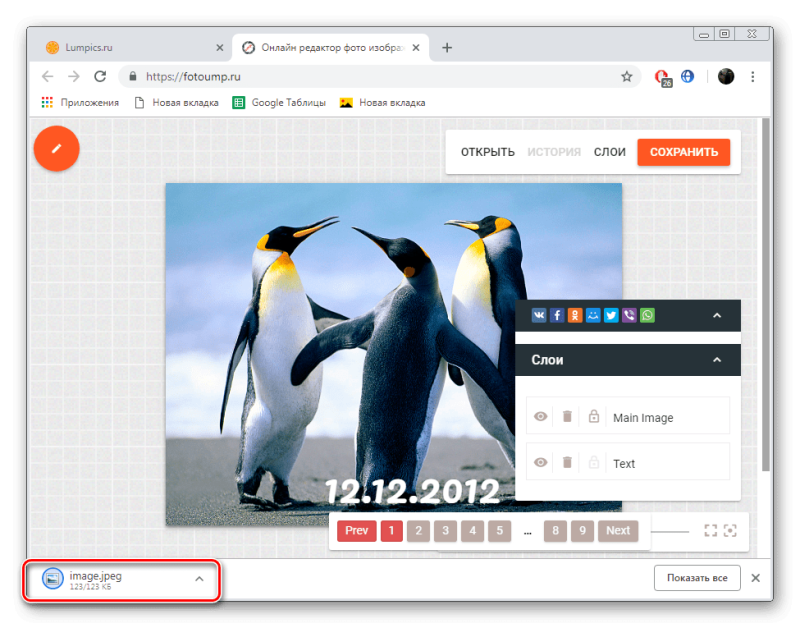Image resolution: width=800 pixels, height=628 pixels.
Task: Lock the Text layer
Action: (x=593, y=463)
